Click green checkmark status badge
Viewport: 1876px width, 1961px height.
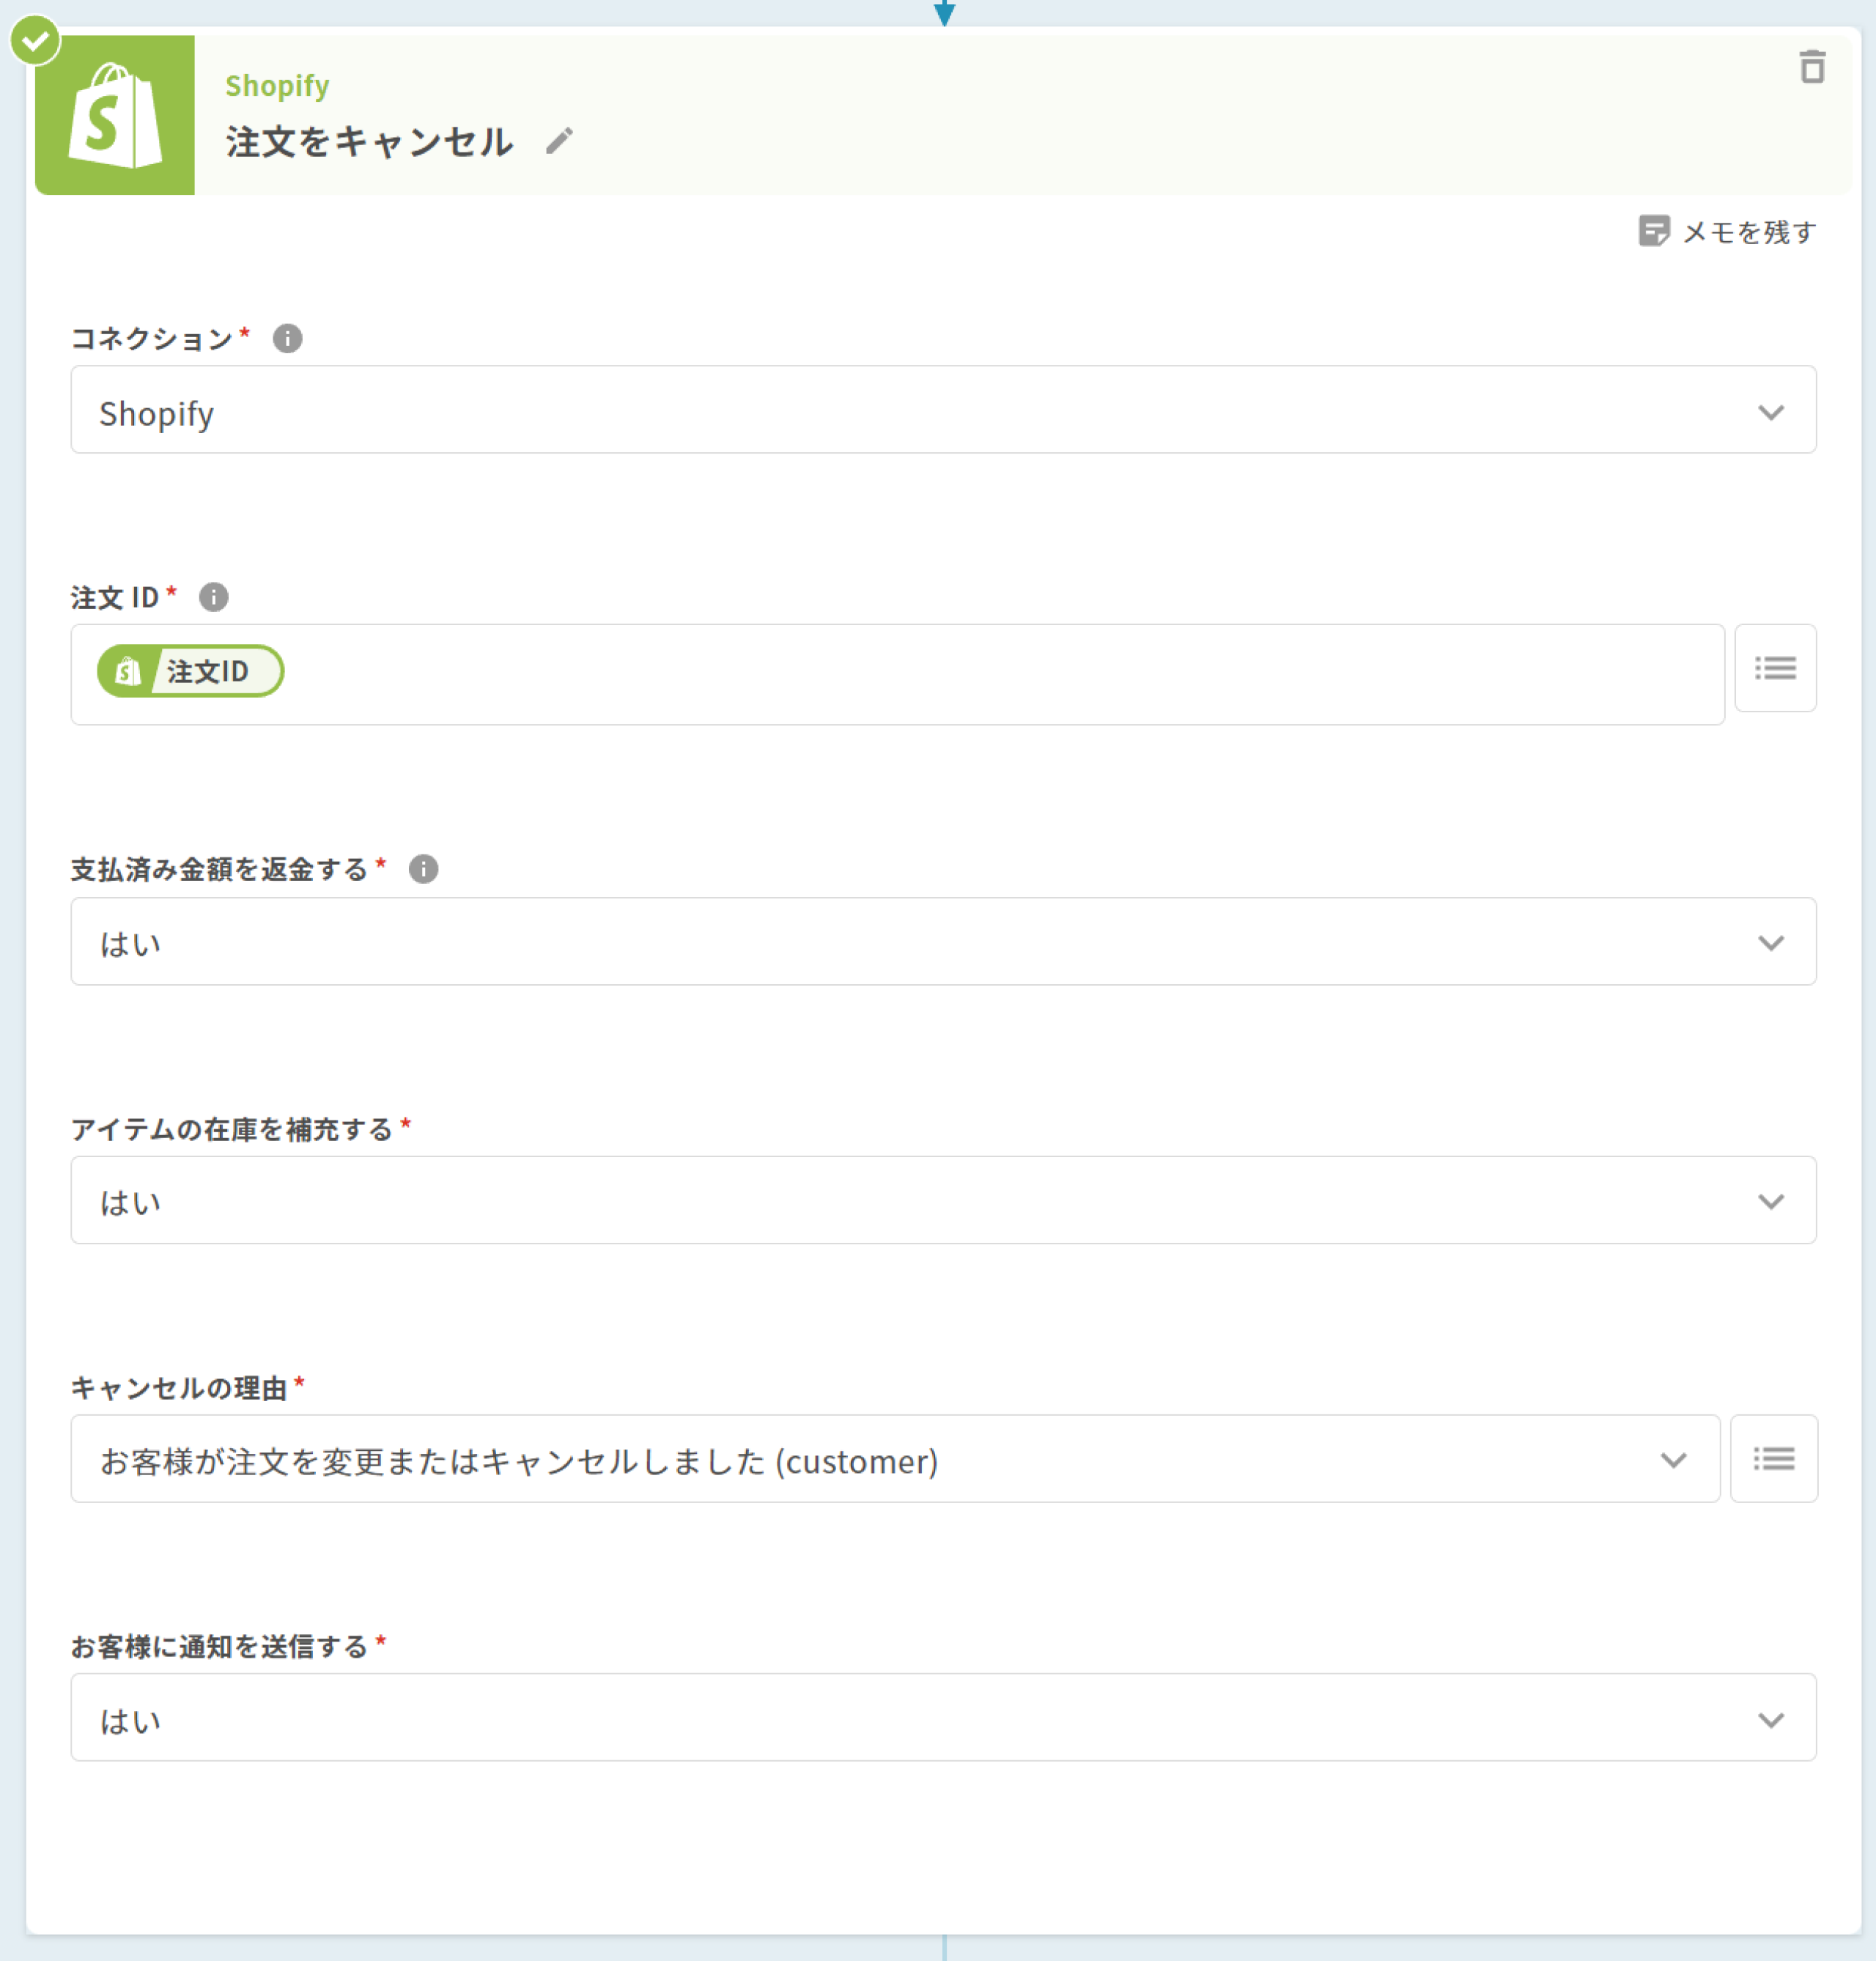35,41
